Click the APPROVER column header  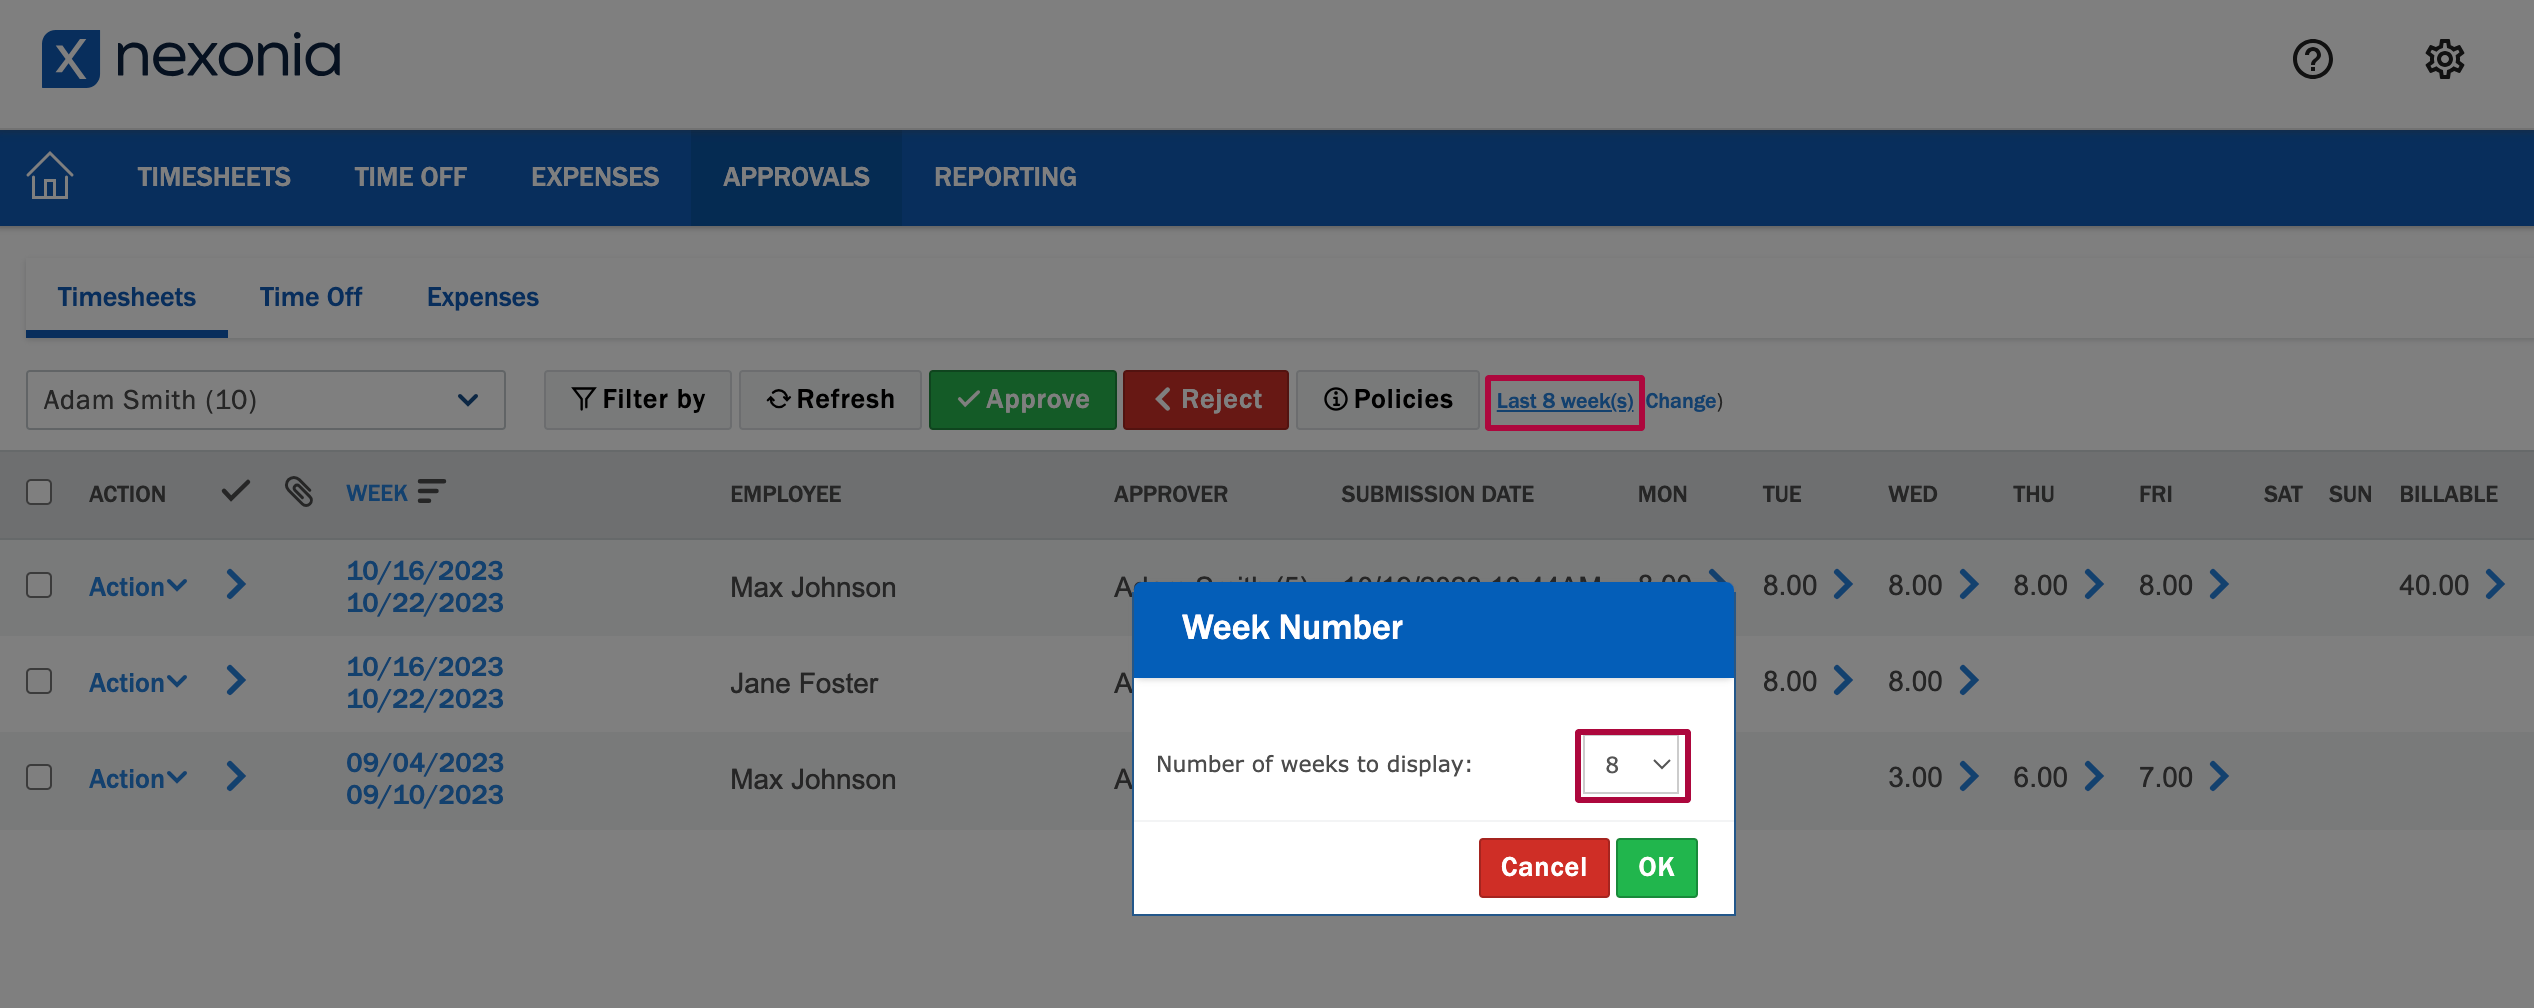click(1170, 494)
